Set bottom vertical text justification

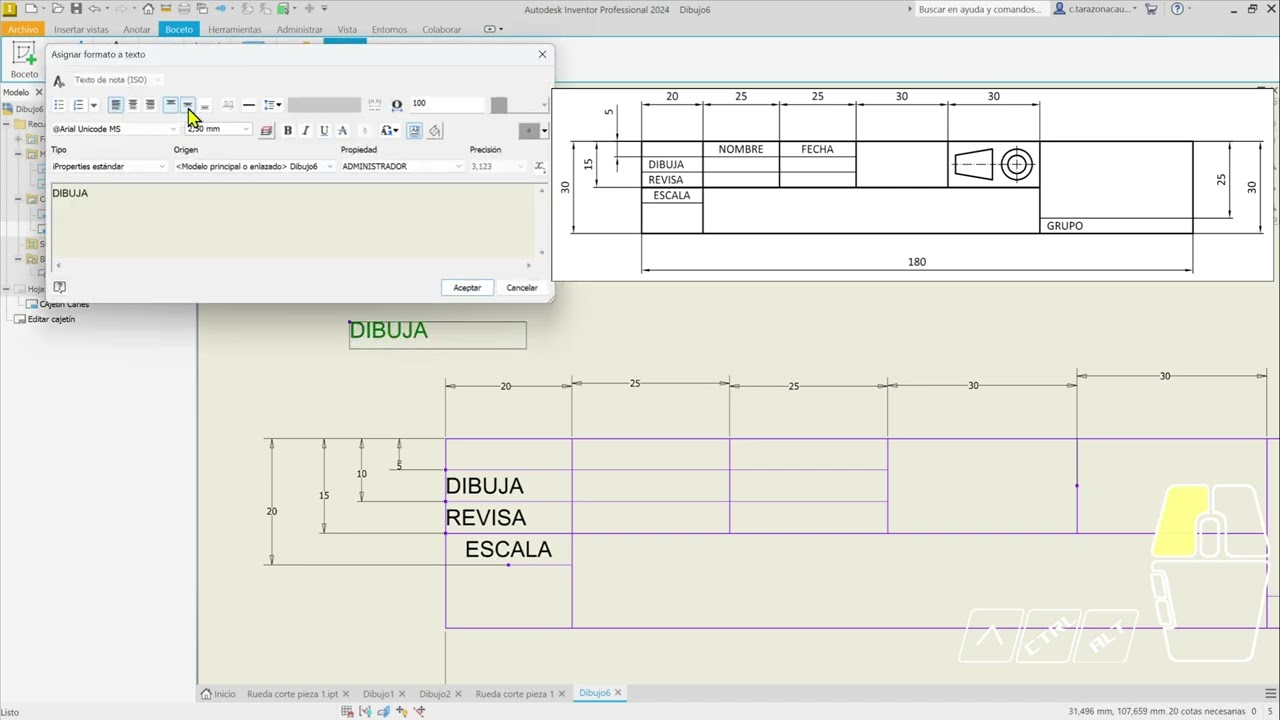(x=204, y=105)
